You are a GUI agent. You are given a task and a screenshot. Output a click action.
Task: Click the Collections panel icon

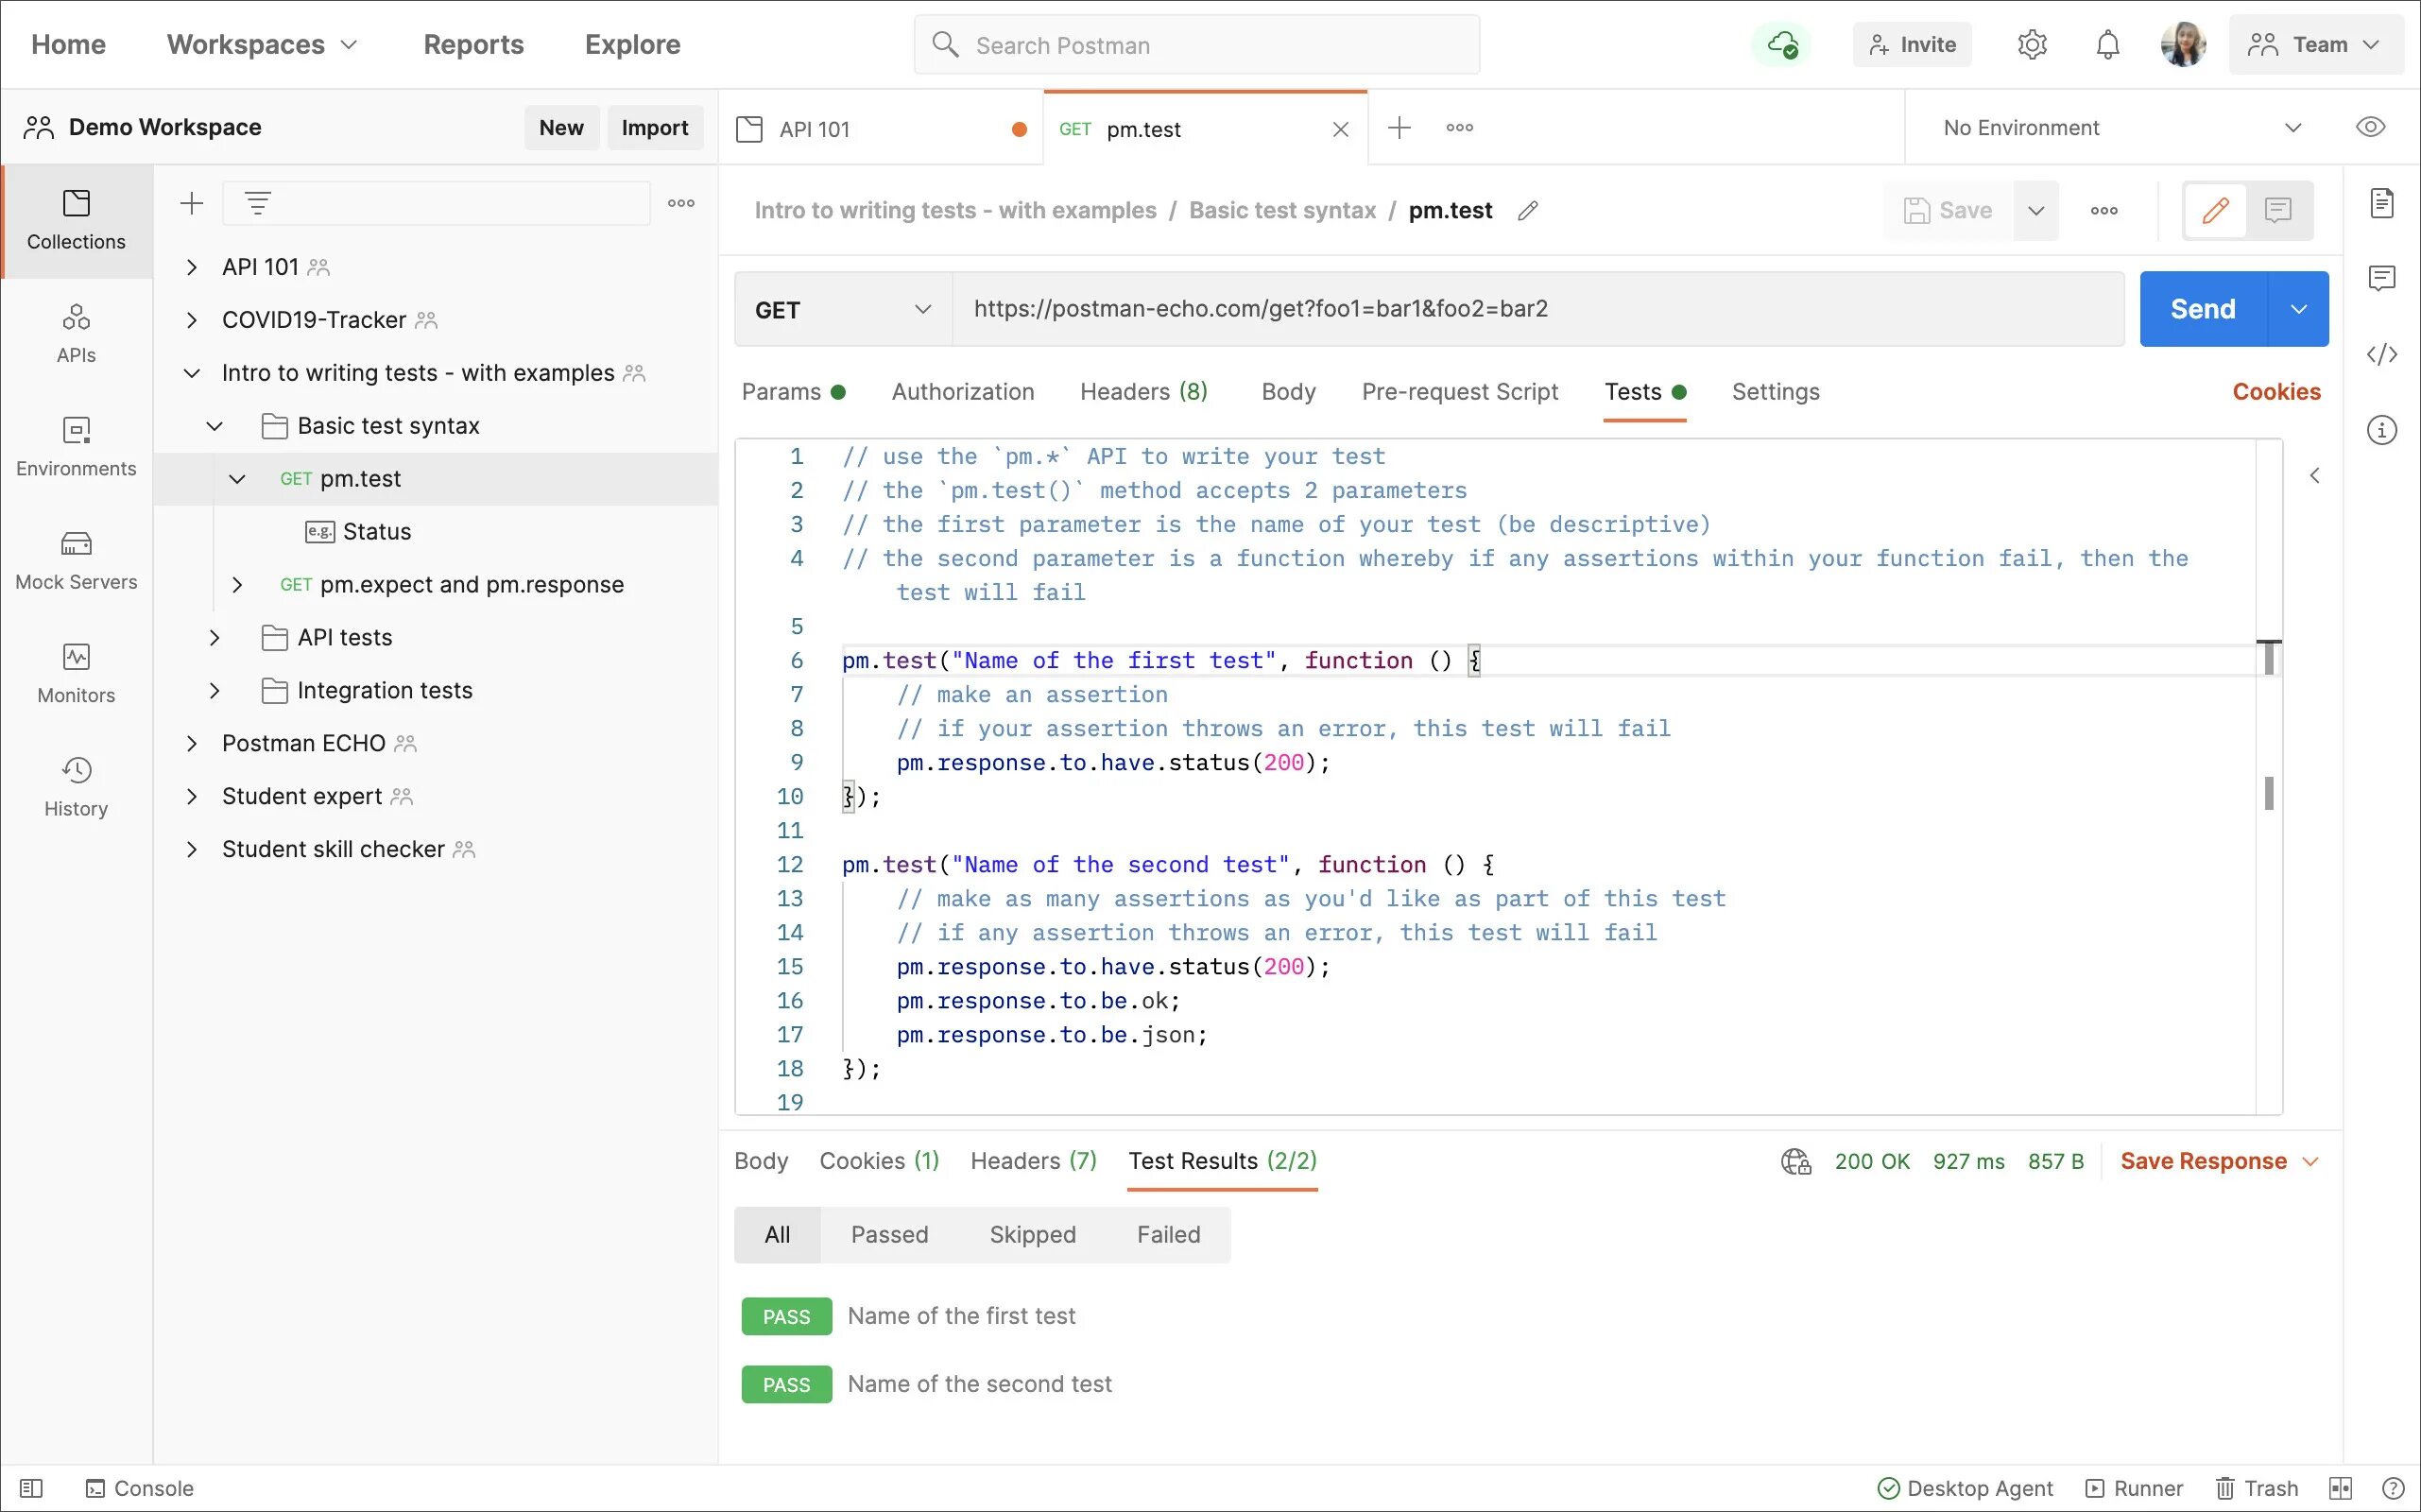(77, 217)
